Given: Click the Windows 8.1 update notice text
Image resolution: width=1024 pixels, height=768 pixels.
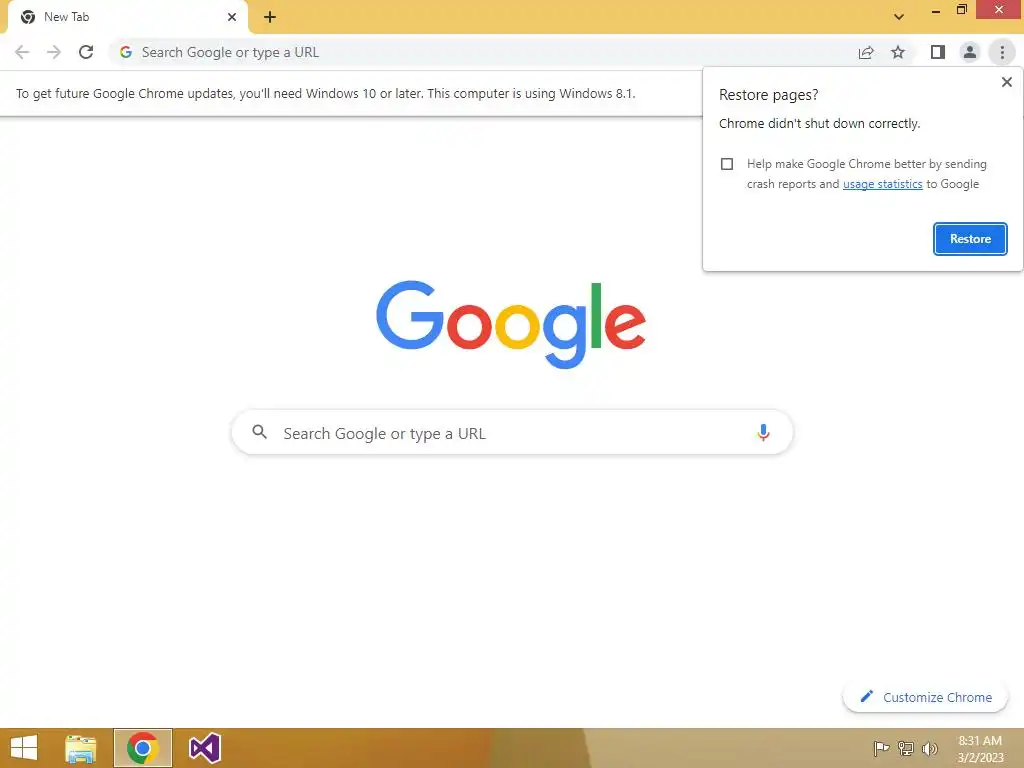Looking at the screenshot, I should (325, 93).
